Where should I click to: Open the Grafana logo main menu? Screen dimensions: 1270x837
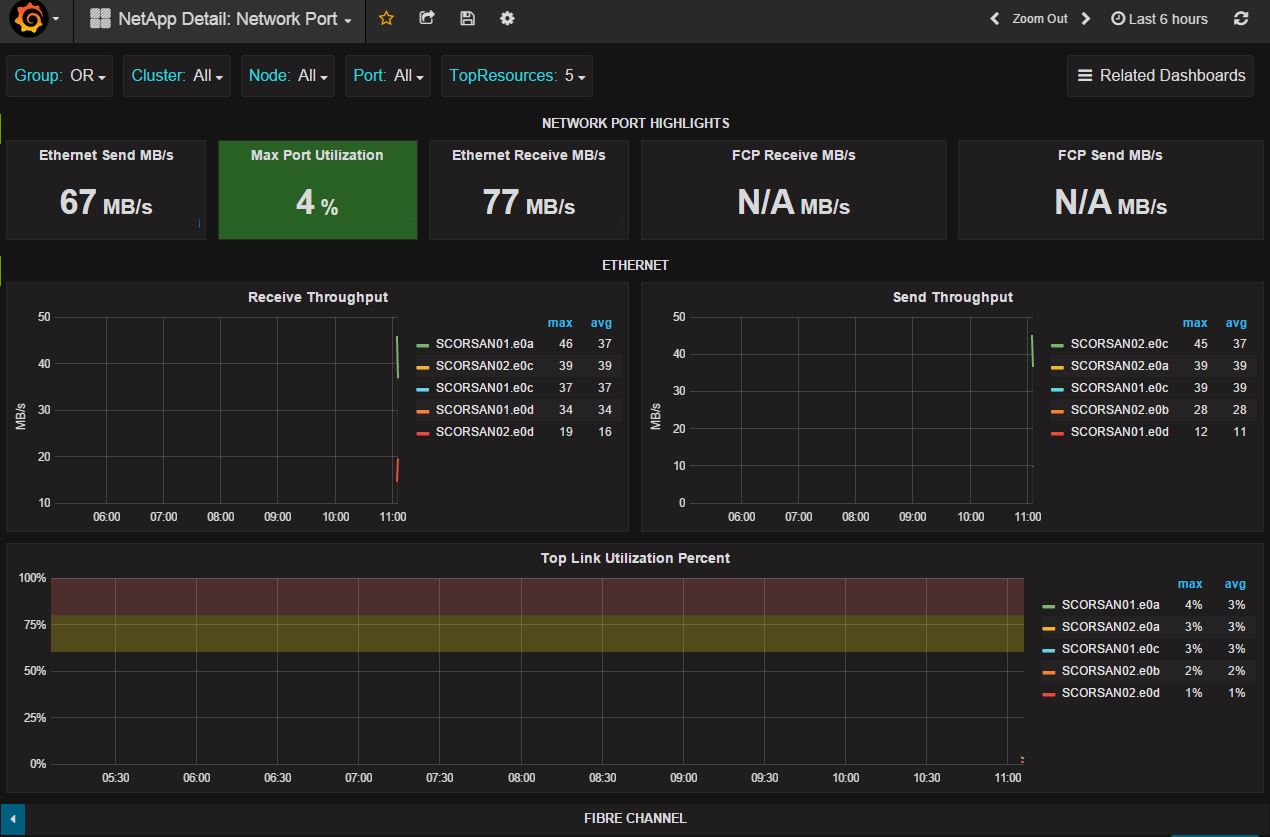pos(30,19)
